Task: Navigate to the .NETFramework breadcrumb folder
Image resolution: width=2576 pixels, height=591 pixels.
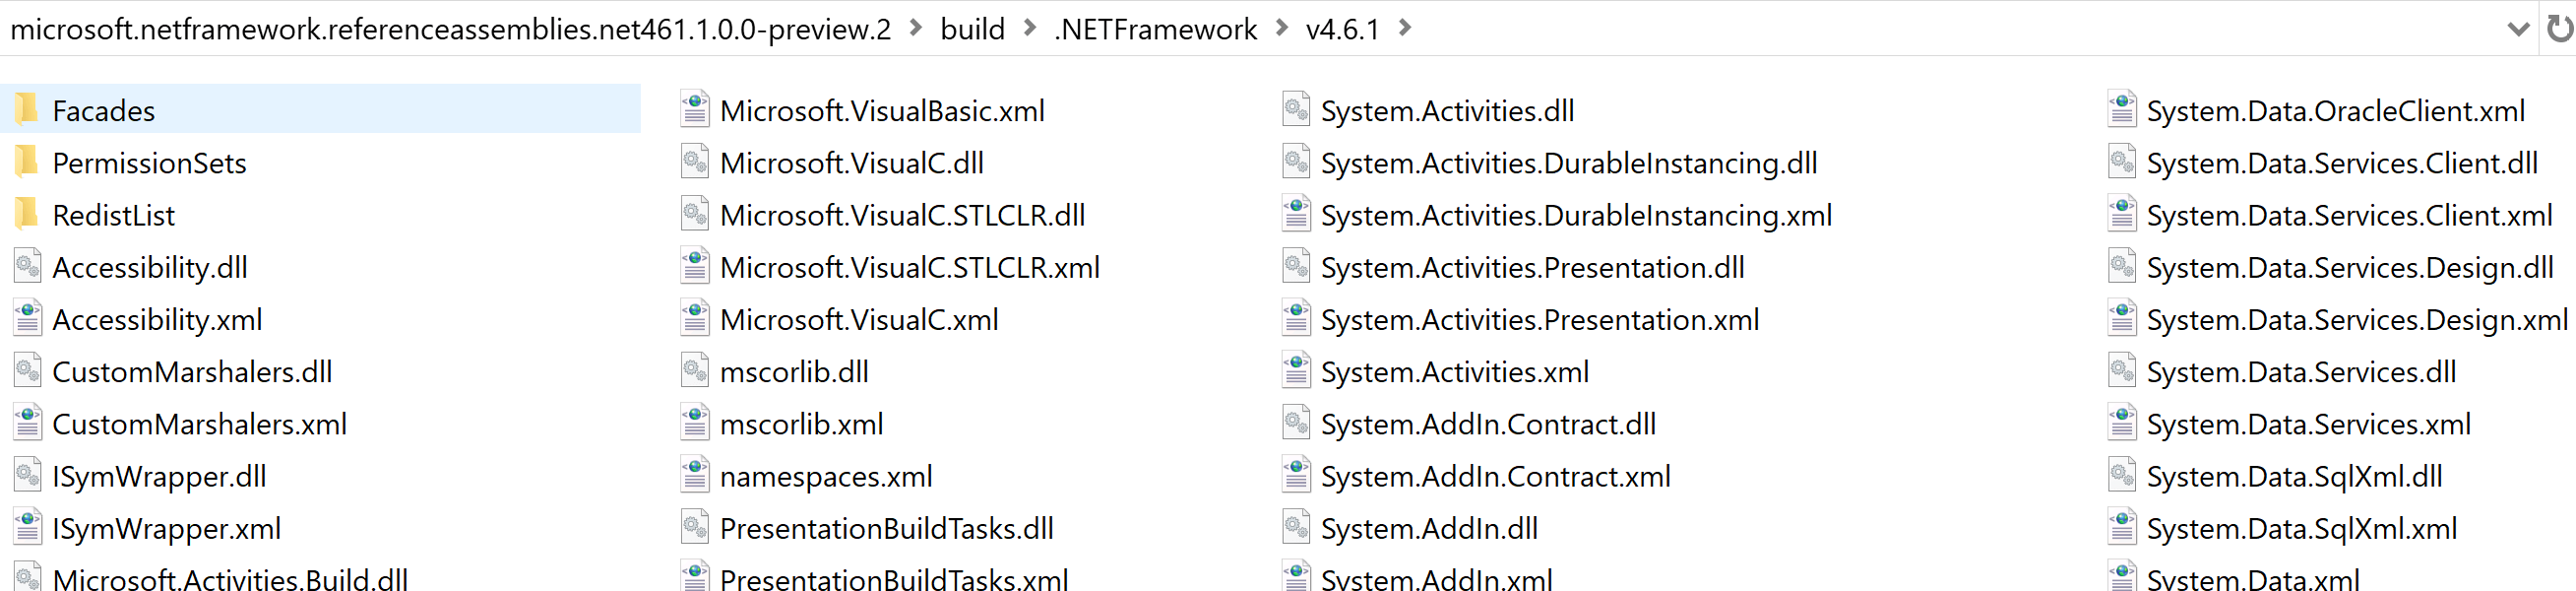Action: click(1155, 29)
